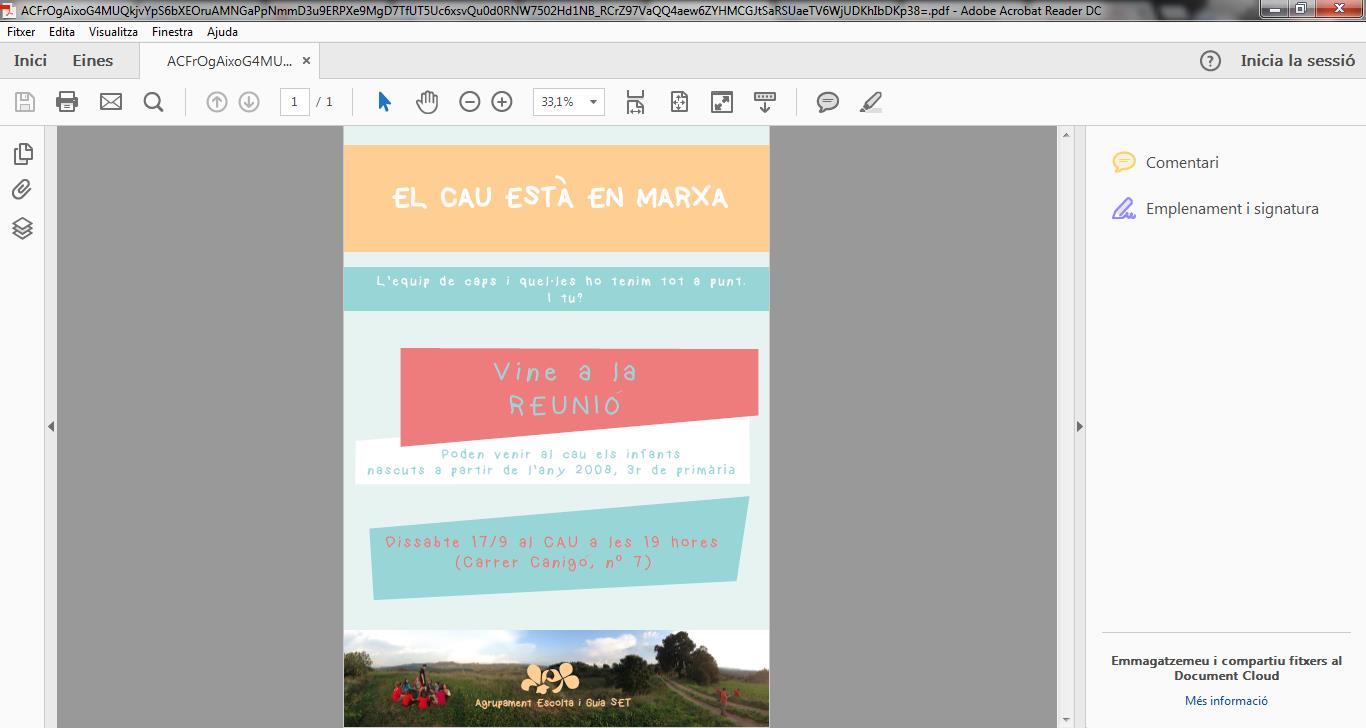
Task: Open the Attachments paperclip panel
Action: tap(23, 190)
